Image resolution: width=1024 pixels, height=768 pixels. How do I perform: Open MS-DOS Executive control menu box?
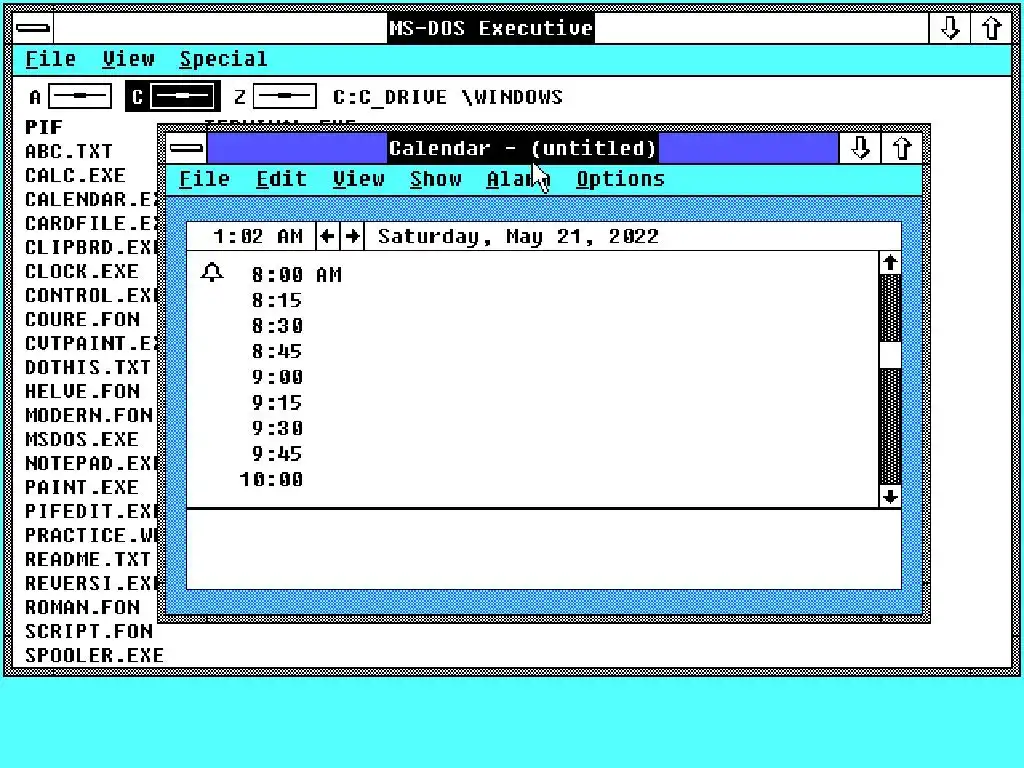(33, 28)
